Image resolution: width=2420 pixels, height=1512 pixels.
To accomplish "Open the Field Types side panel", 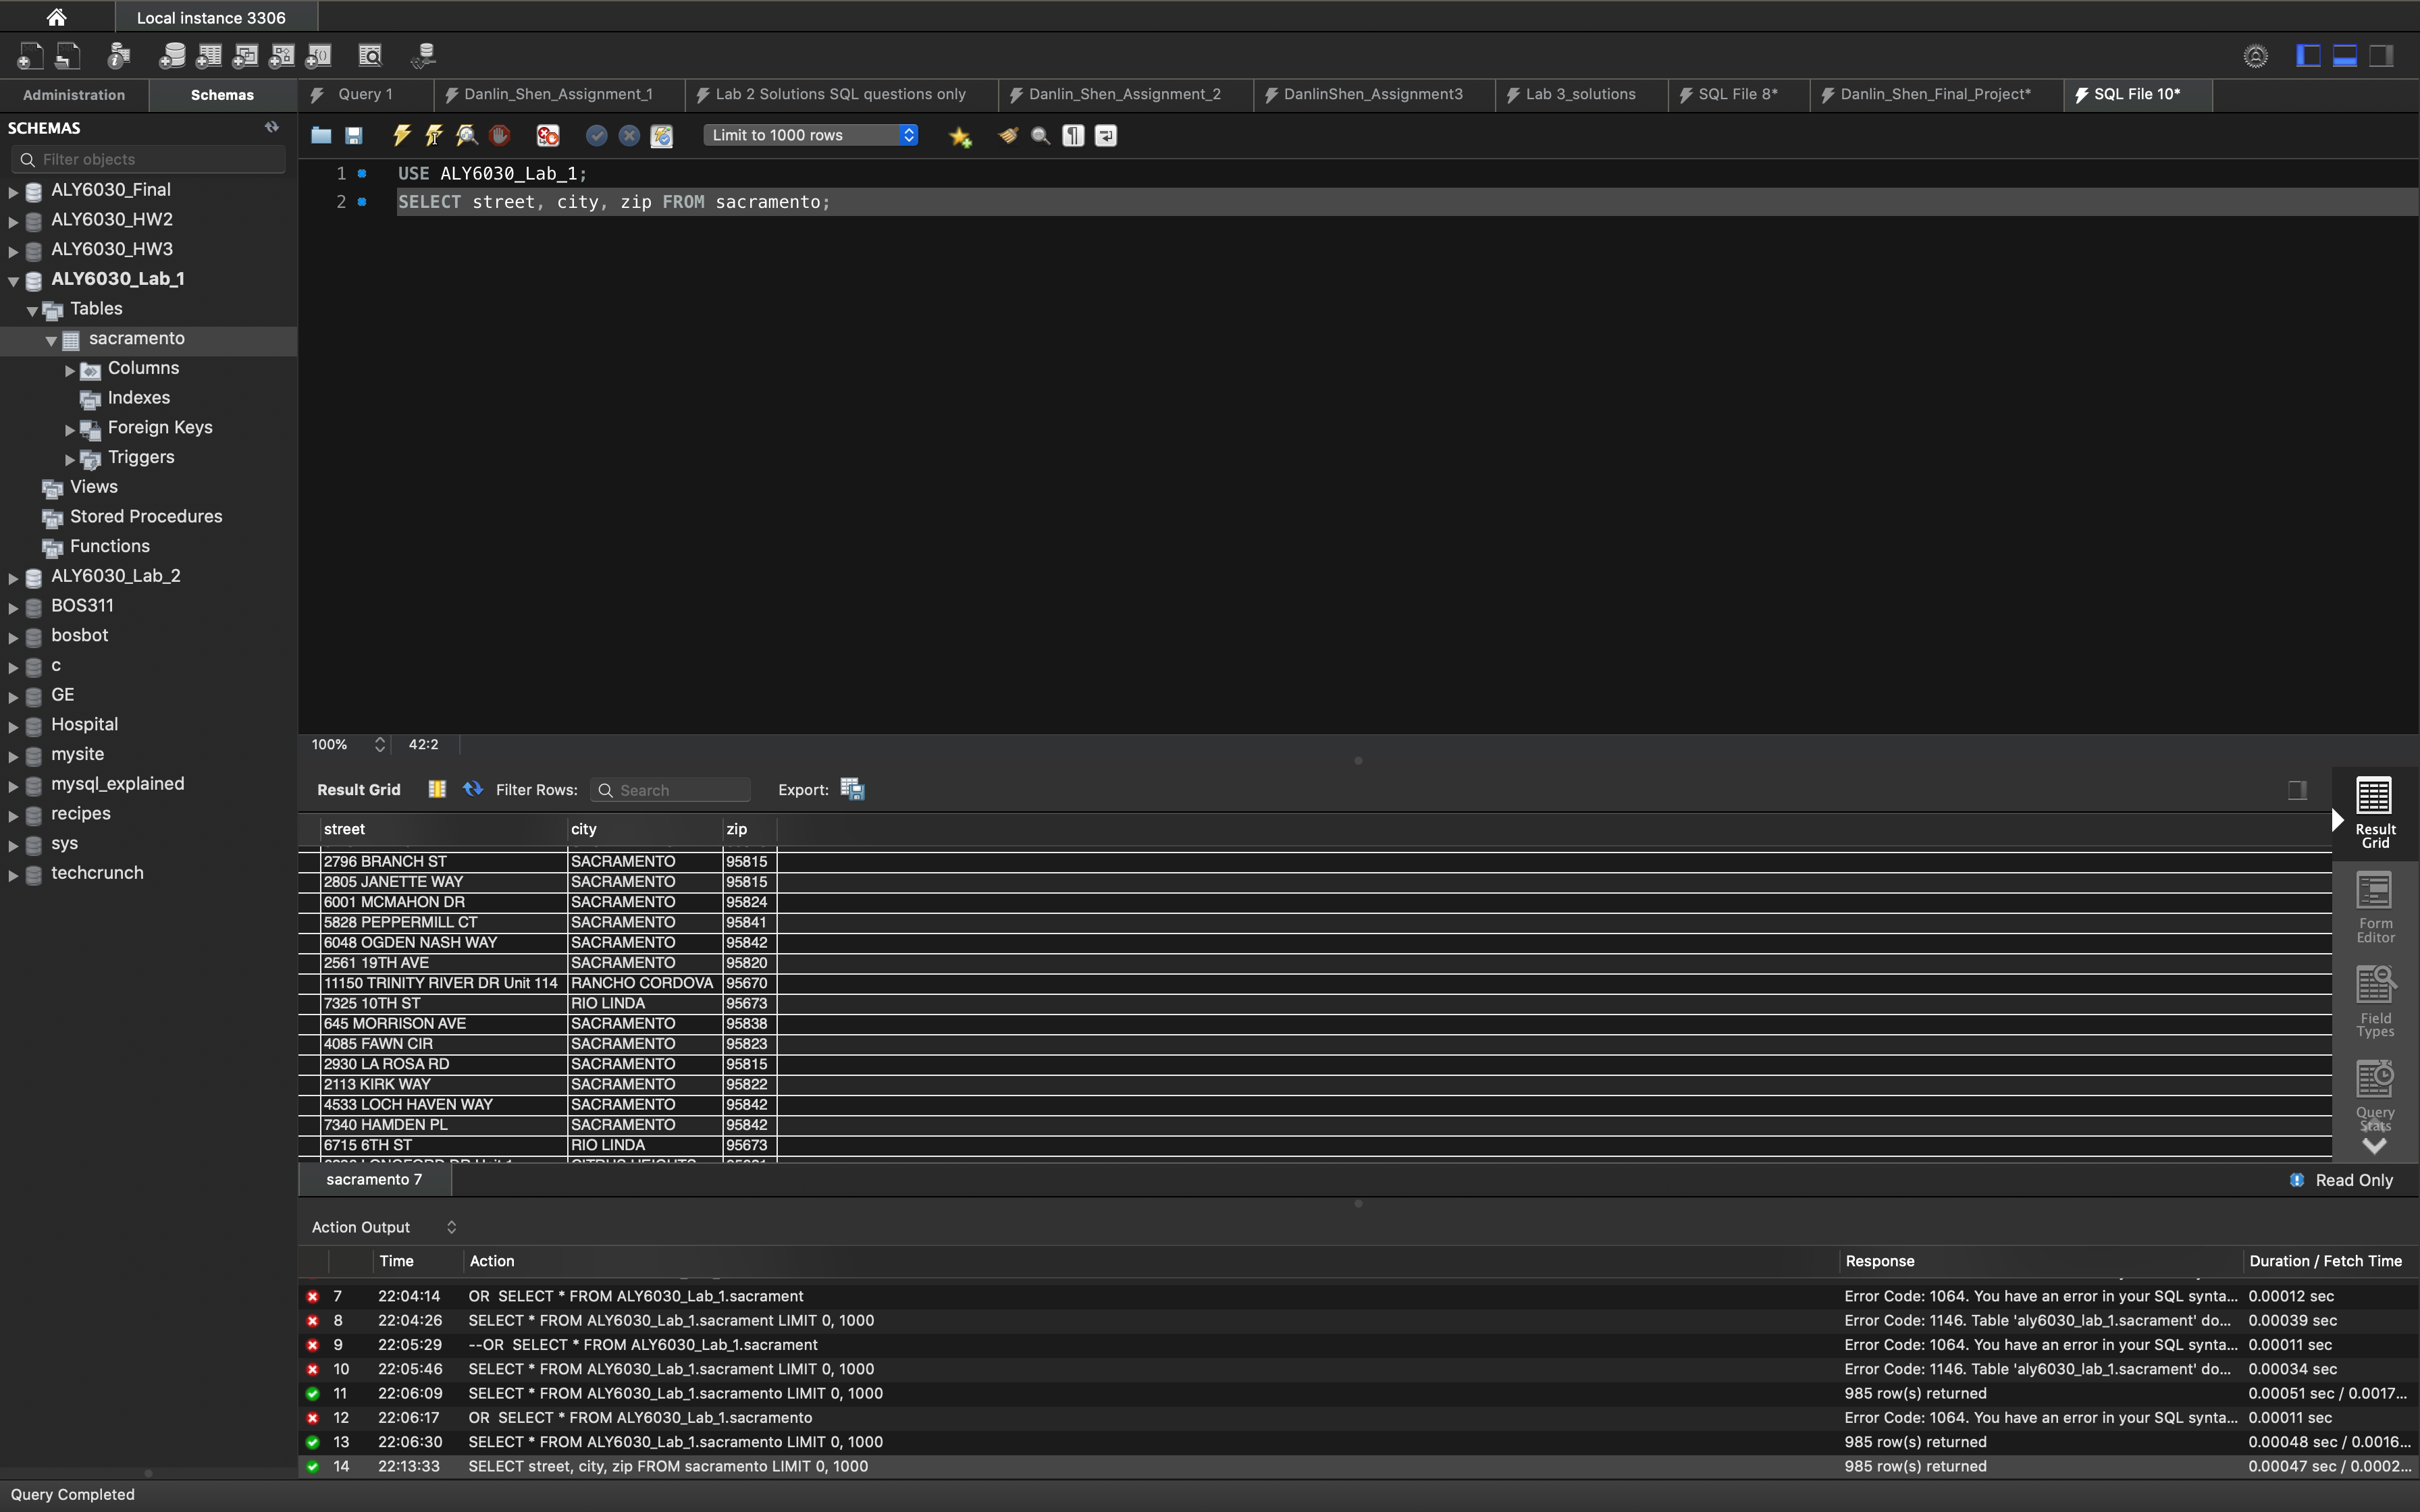I will 2375,1001.
